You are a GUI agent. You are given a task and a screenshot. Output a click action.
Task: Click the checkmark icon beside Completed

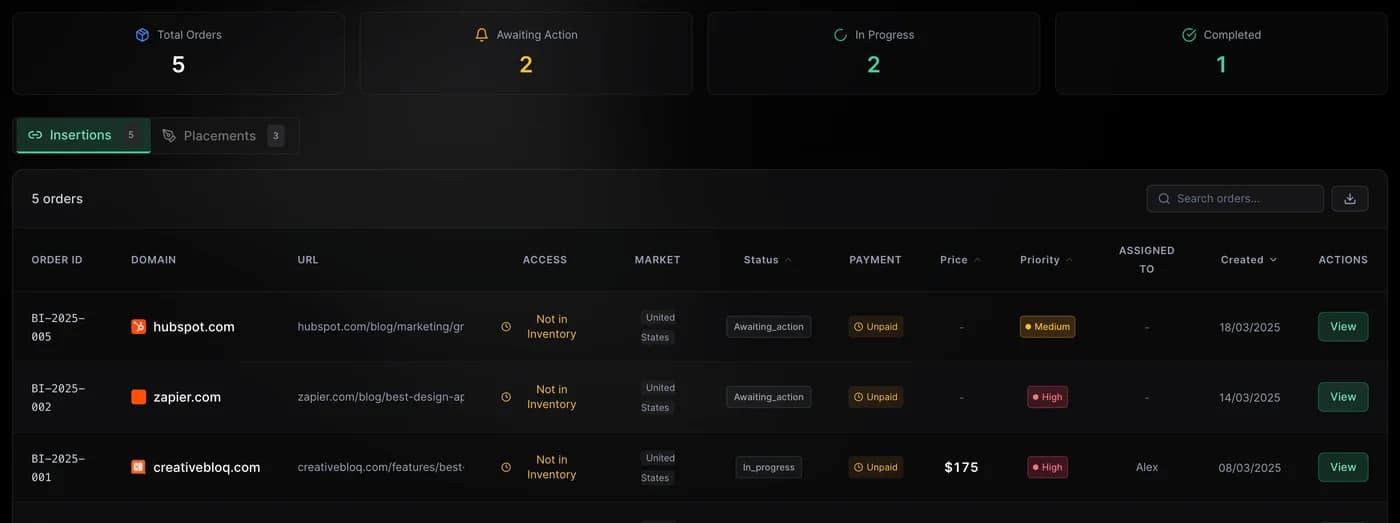[x=1189, y=35]
